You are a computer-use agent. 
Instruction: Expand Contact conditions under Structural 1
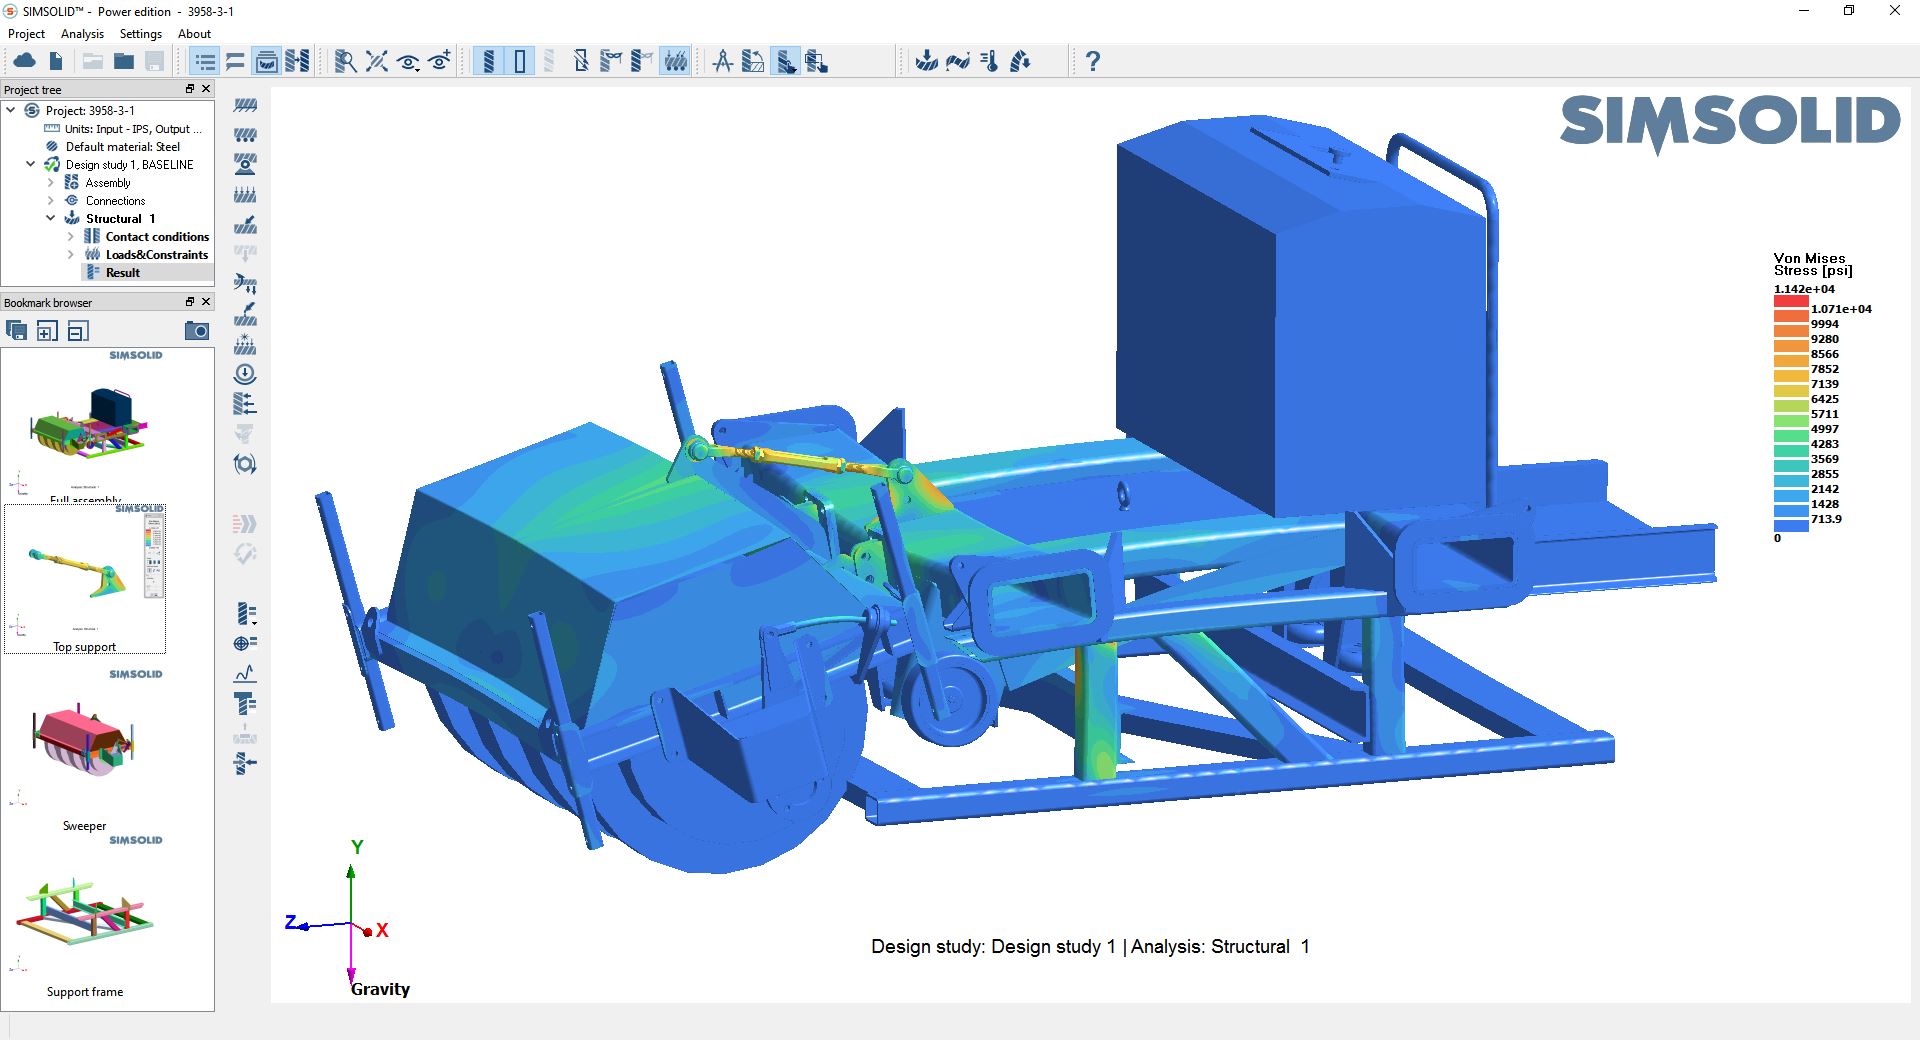pyautogui.click(x=70, y=237)
